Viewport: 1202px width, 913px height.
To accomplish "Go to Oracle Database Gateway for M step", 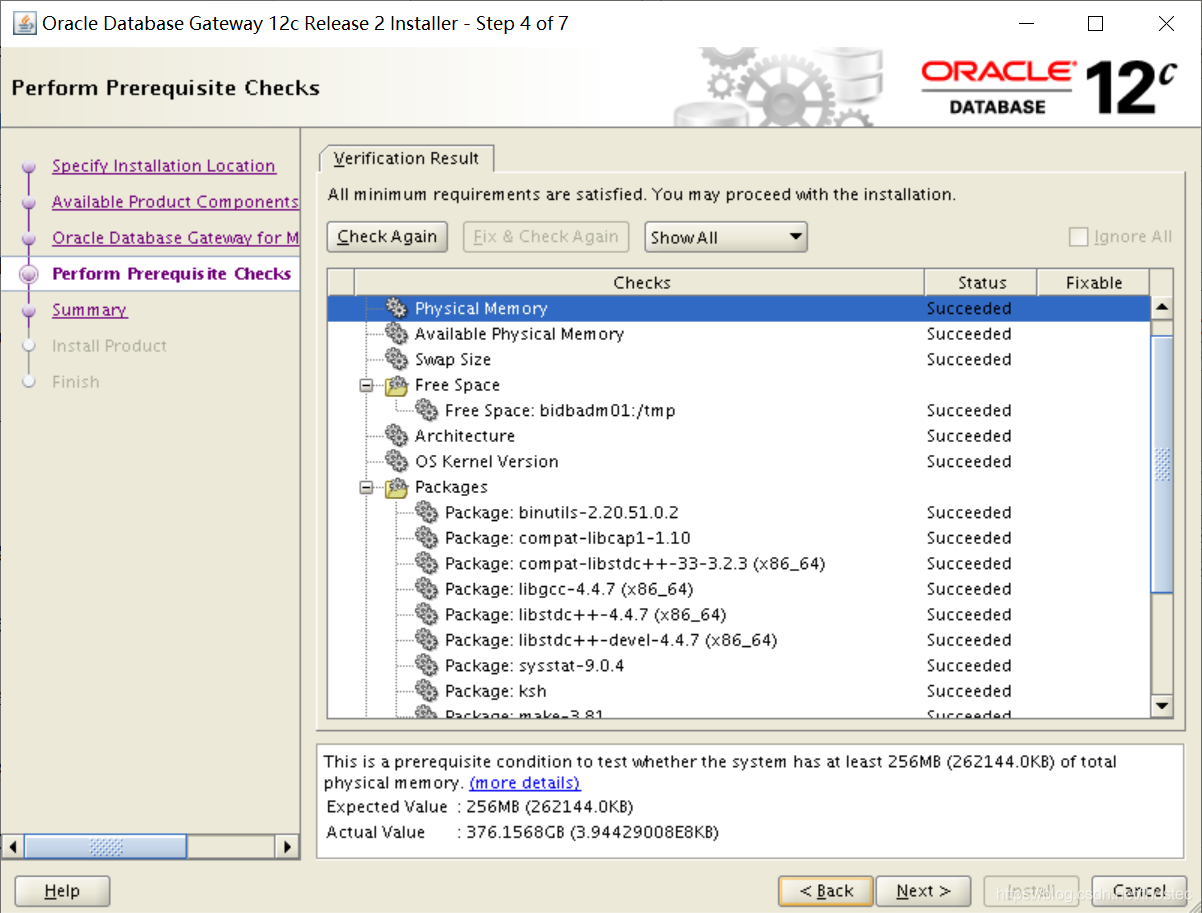I will coord(175,238).
